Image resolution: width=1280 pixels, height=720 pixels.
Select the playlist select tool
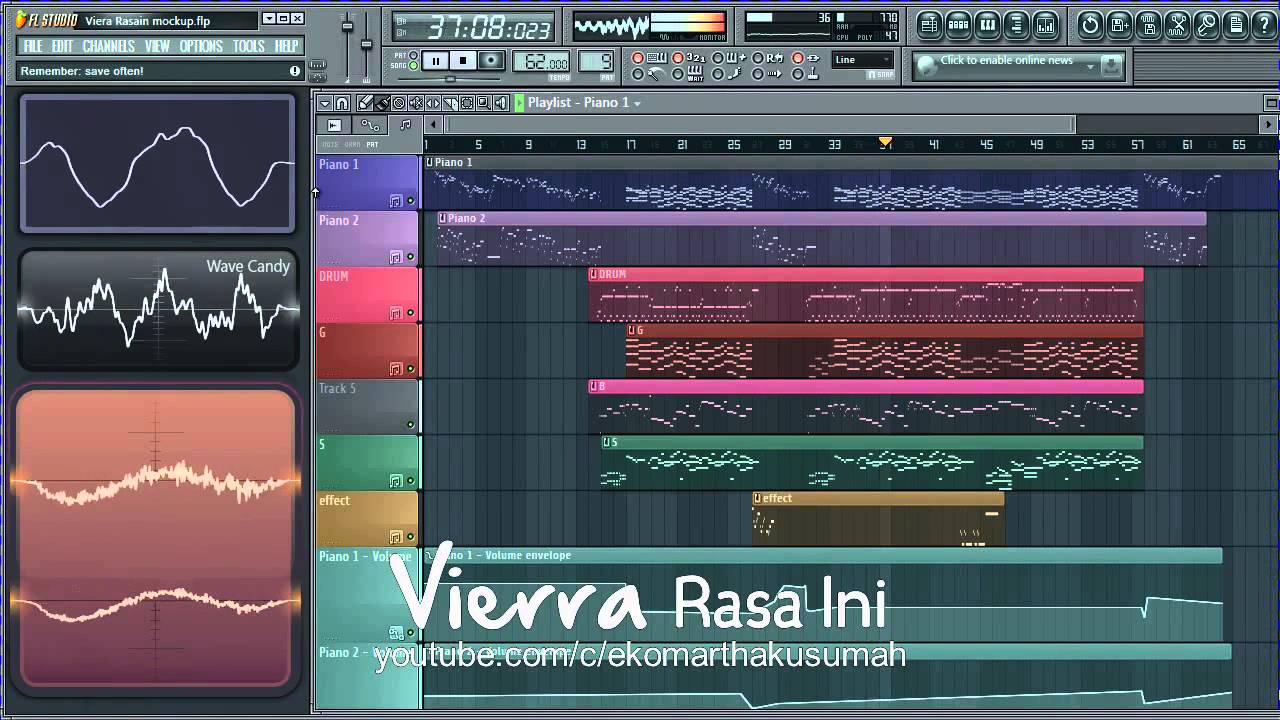(x=467, y=103)
